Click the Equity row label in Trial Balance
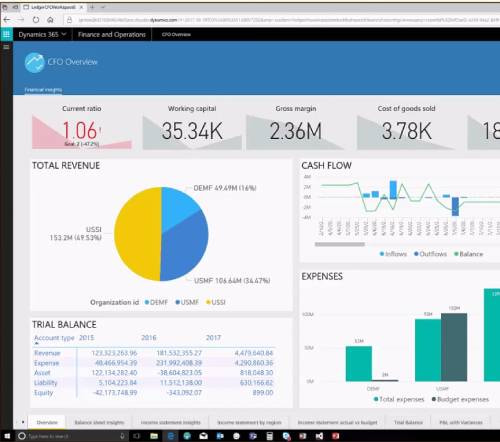Screen dimensions: 500x442 43,393
